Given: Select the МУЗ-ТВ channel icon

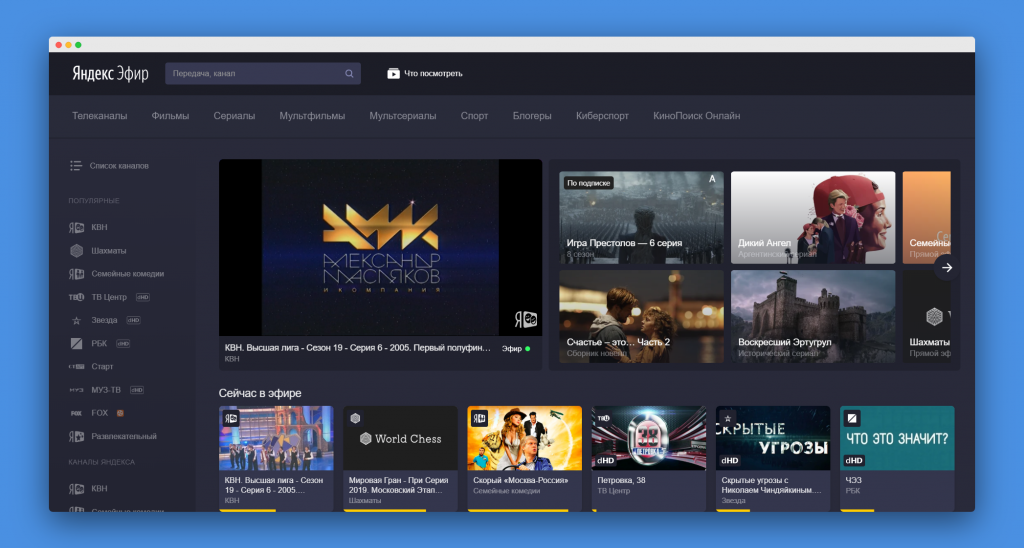Looking at the screenshot, I should tap(76, 390).
